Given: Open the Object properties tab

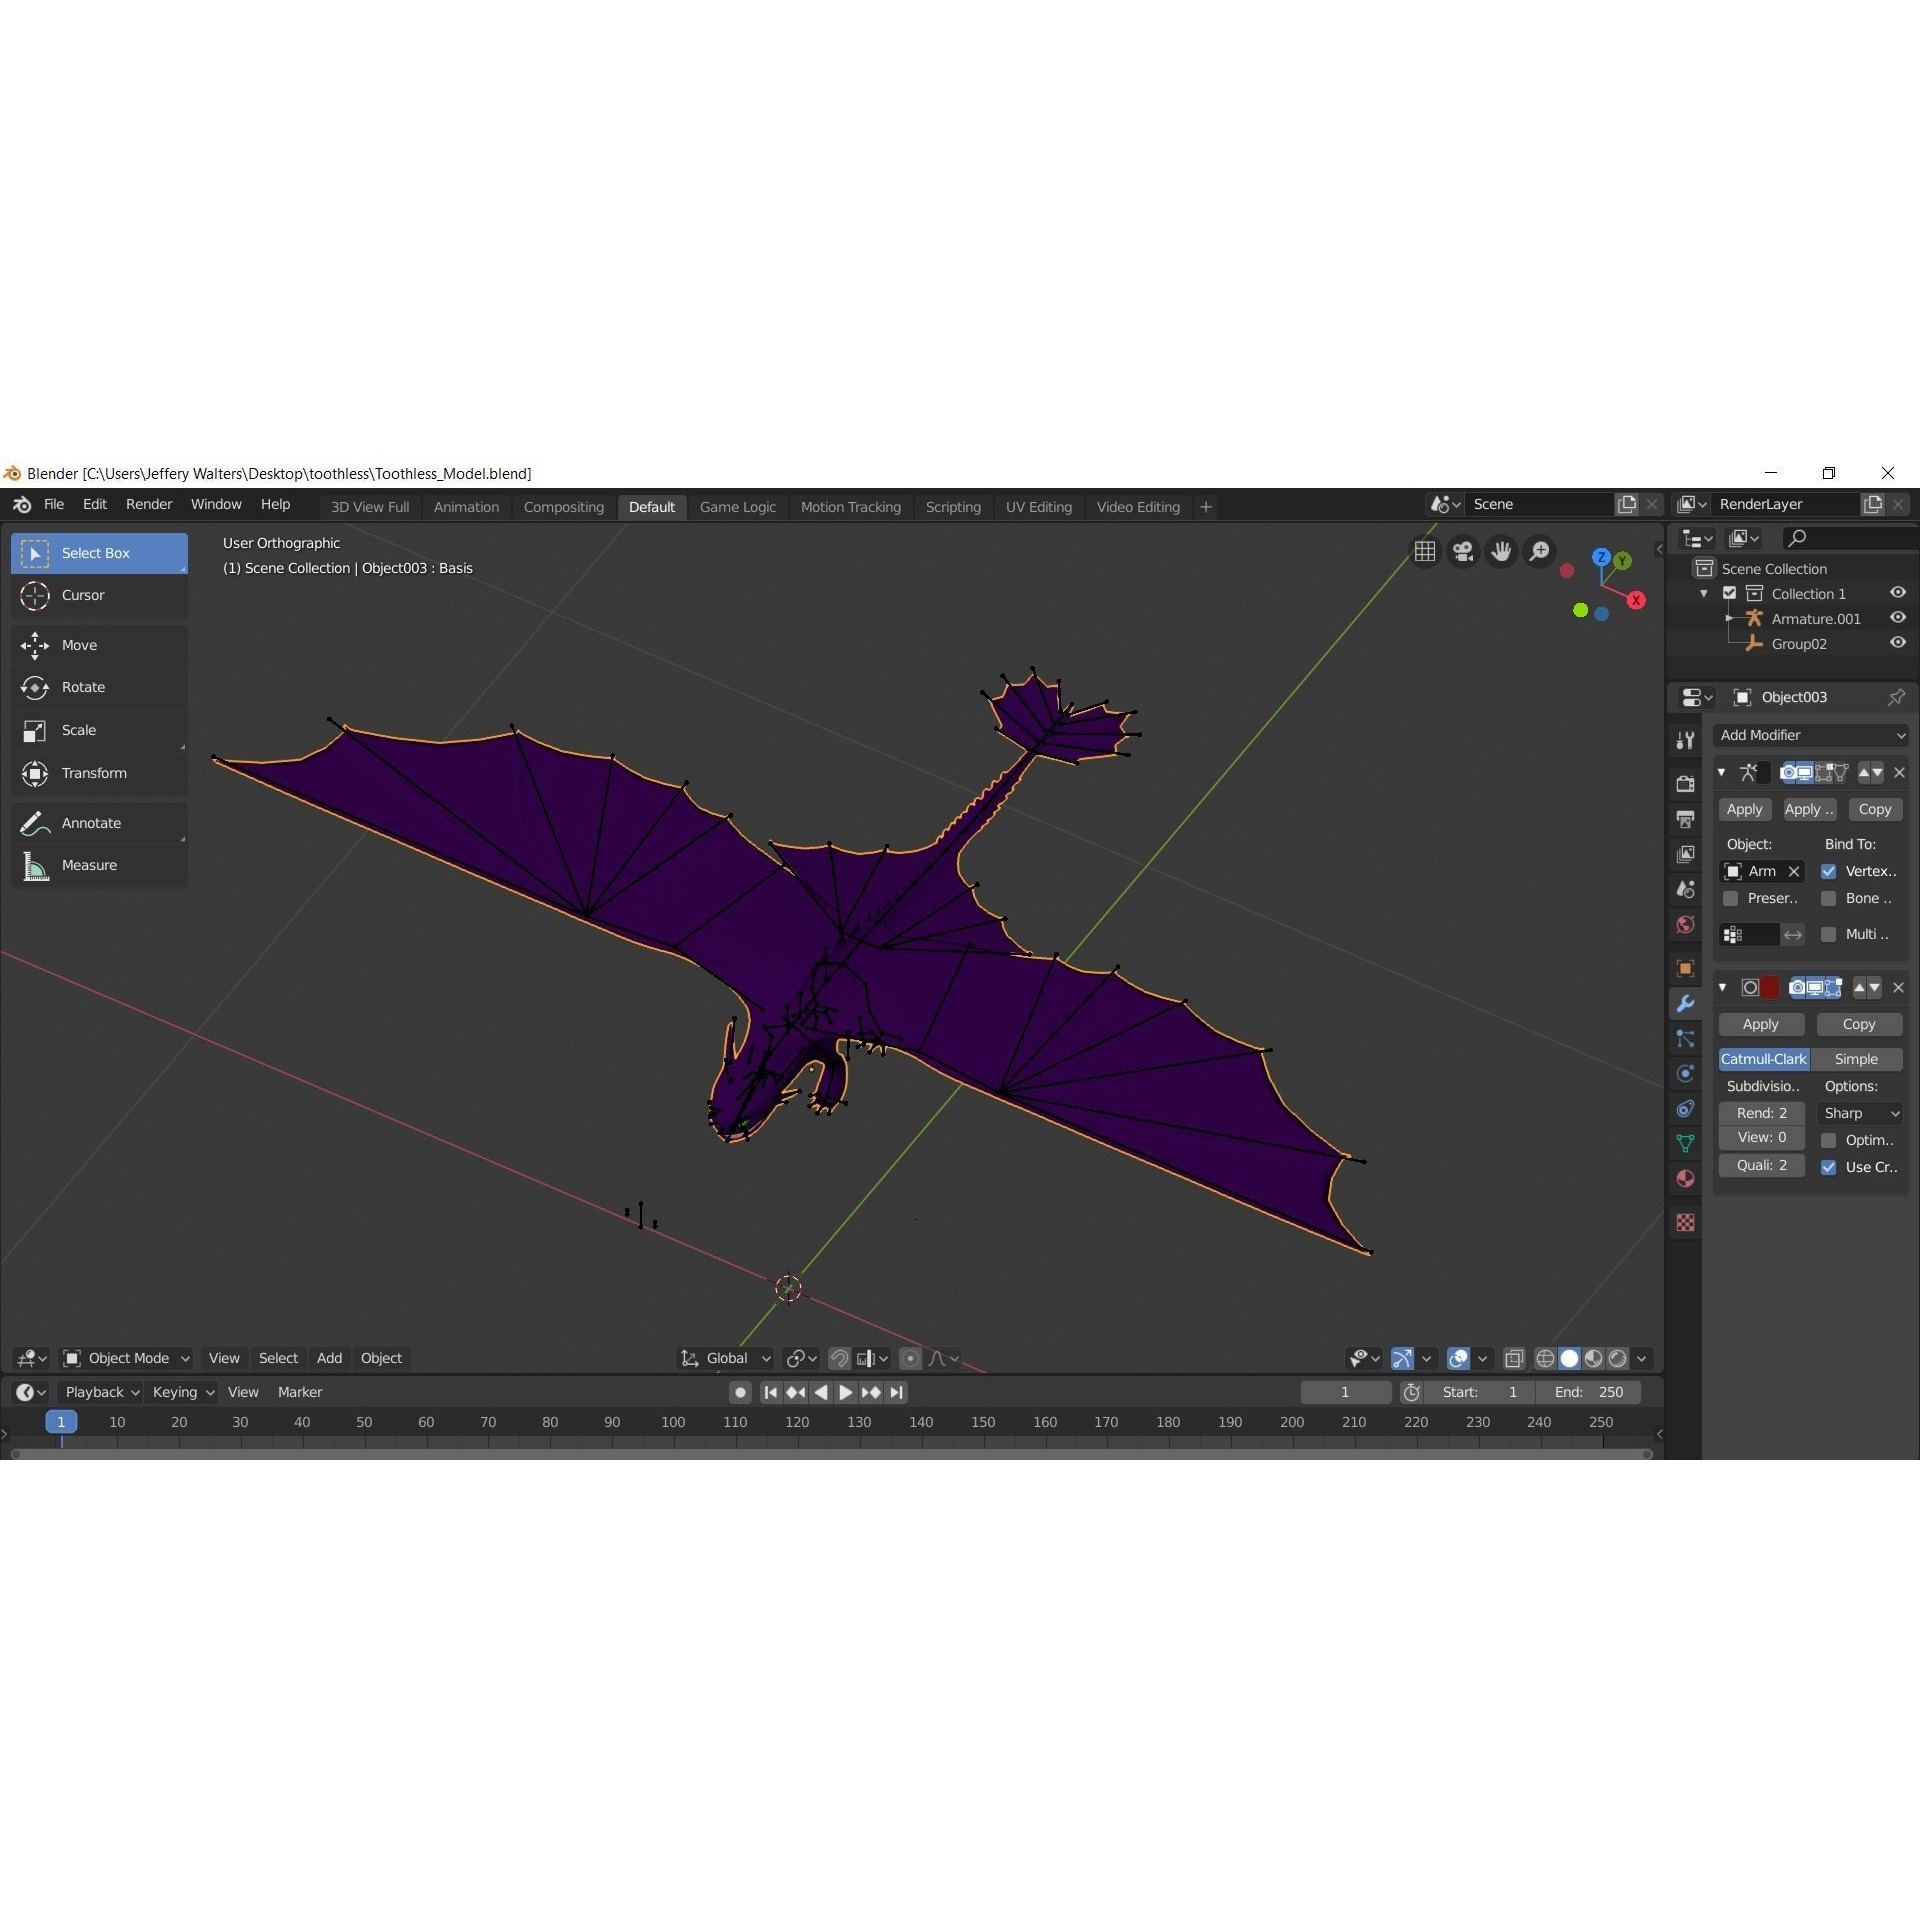Looking at the screenshot, I should point(1685,968).
